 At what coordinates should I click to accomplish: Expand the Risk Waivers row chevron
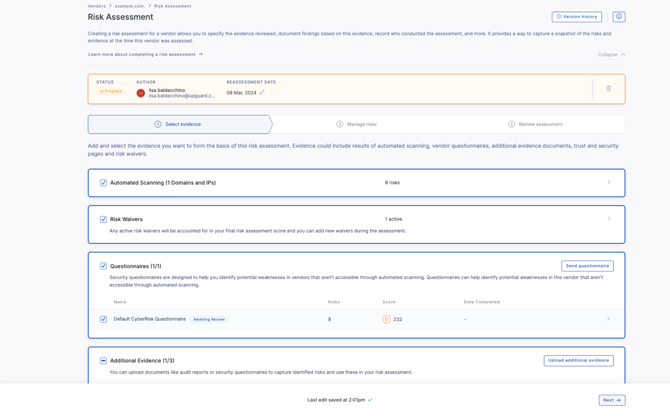609,219
